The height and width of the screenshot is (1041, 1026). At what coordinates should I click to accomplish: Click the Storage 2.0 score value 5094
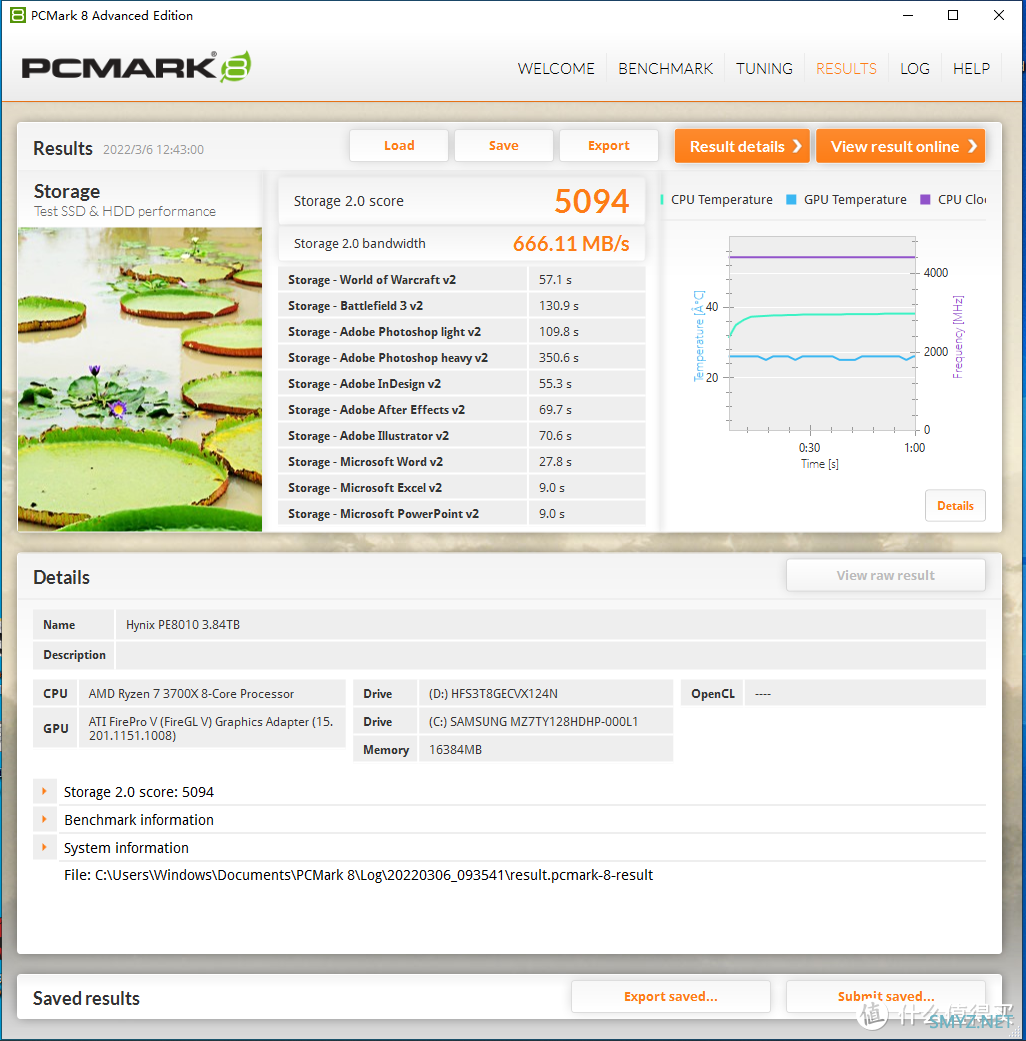coord(591,201)
